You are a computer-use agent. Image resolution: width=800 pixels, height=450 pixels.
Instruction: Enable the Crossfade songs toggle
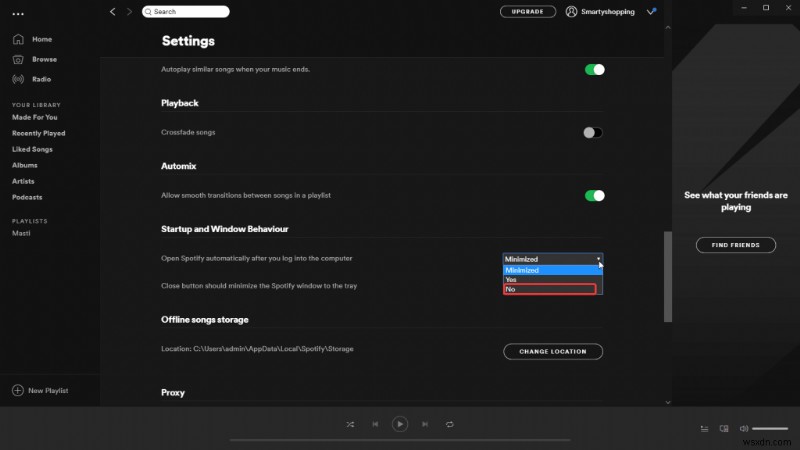pos(593,133)
